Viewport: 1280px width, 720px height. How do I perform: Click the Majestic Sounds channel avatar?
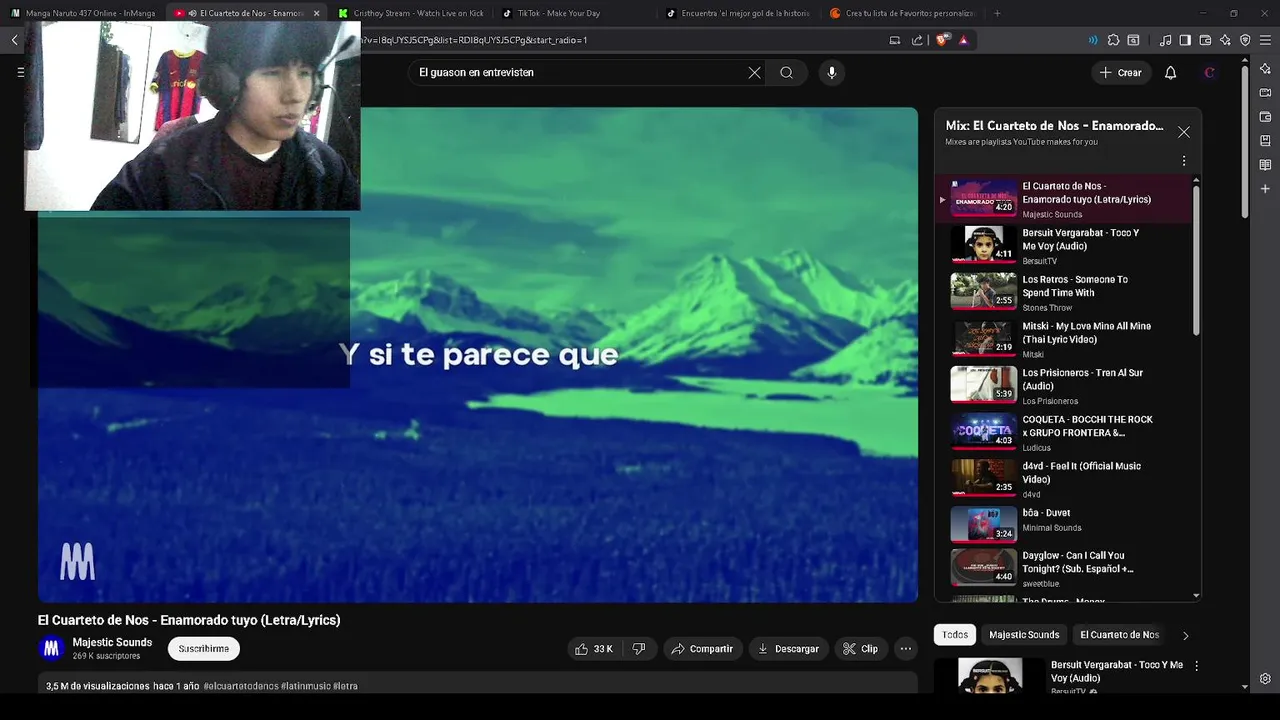[51, 649]
